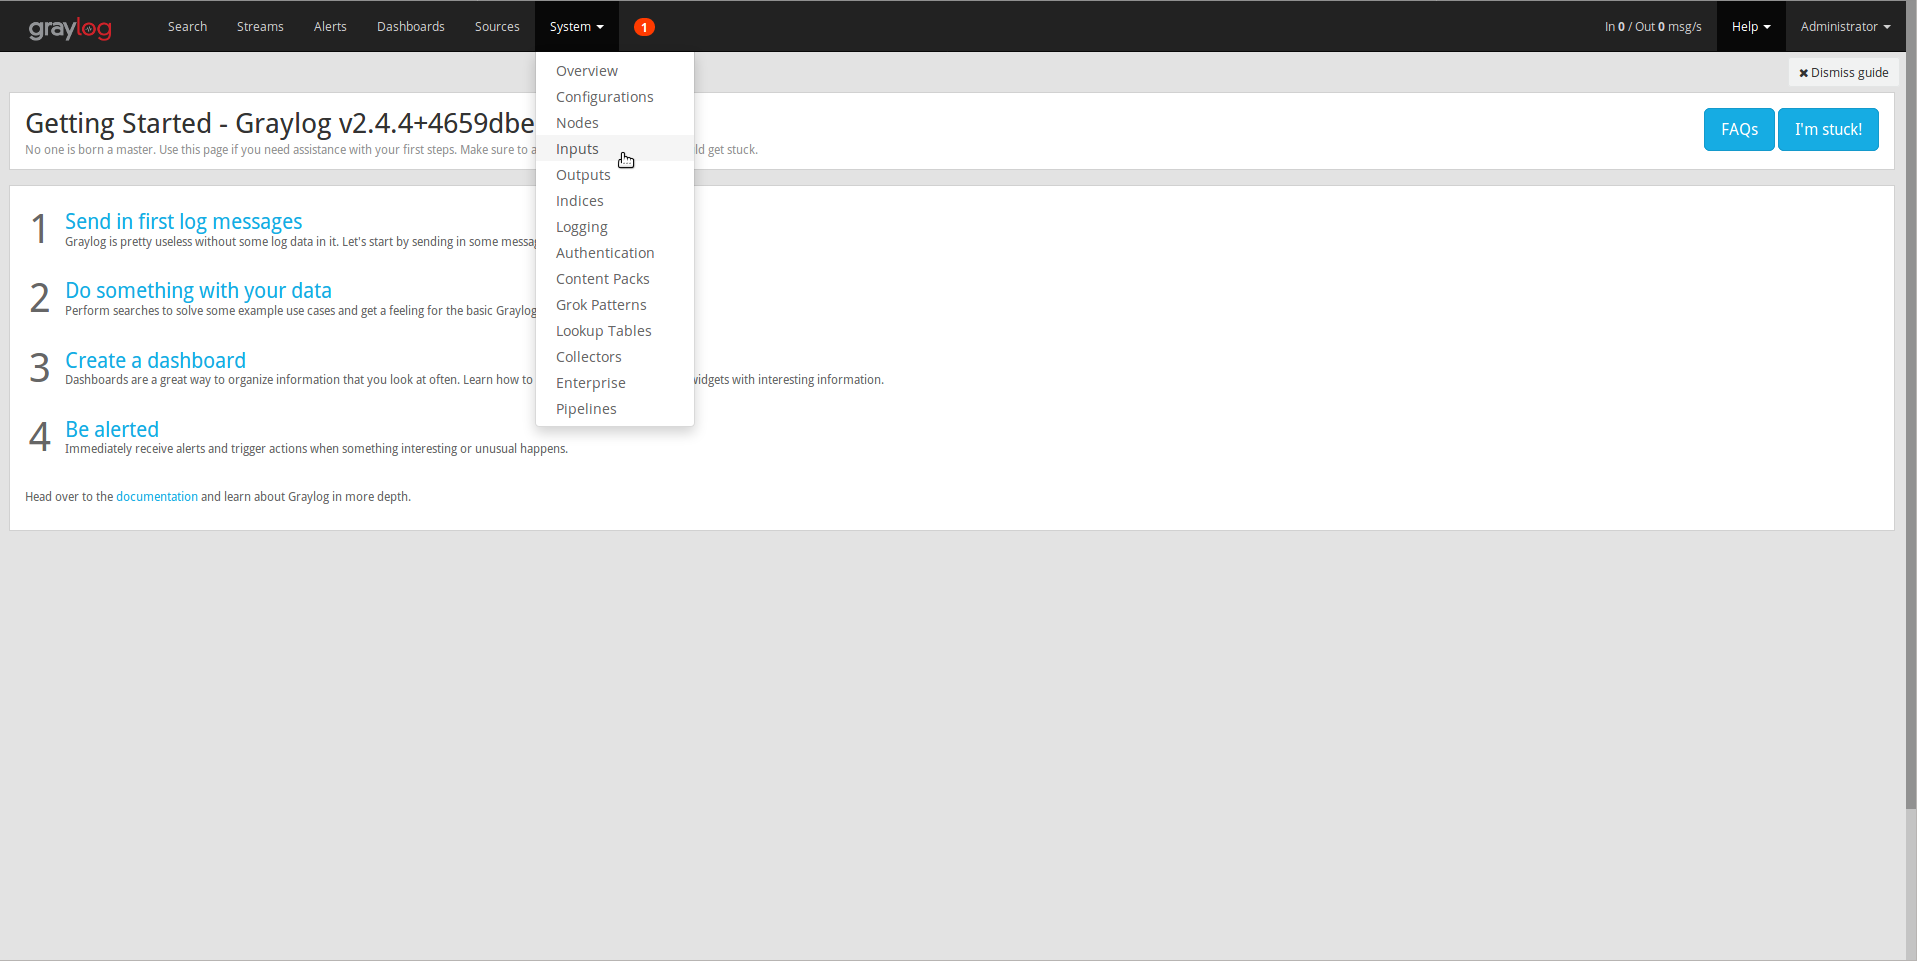Select Logging in System menu
Screen dimensions: 1917x961
[x=615, y=227]
